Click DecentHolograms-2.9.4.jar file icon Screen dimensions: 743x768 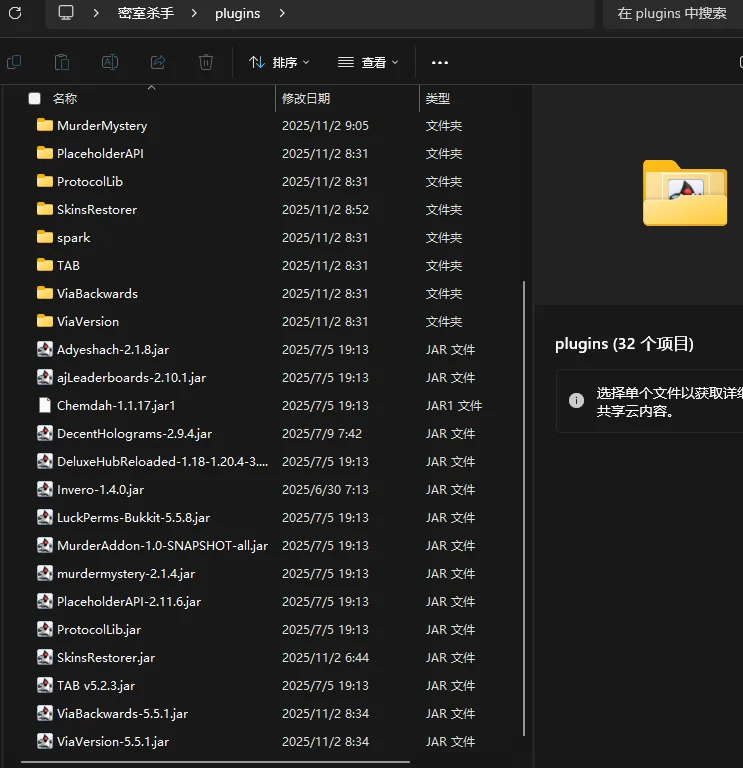[x=45, y=433]
